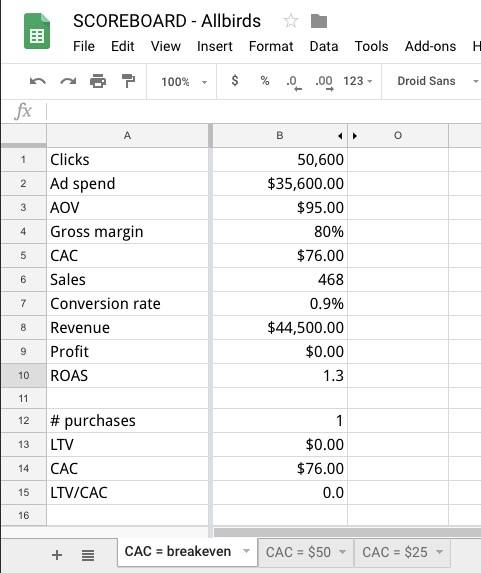Star the SCOREBOARD - Allbirds document

291,21
